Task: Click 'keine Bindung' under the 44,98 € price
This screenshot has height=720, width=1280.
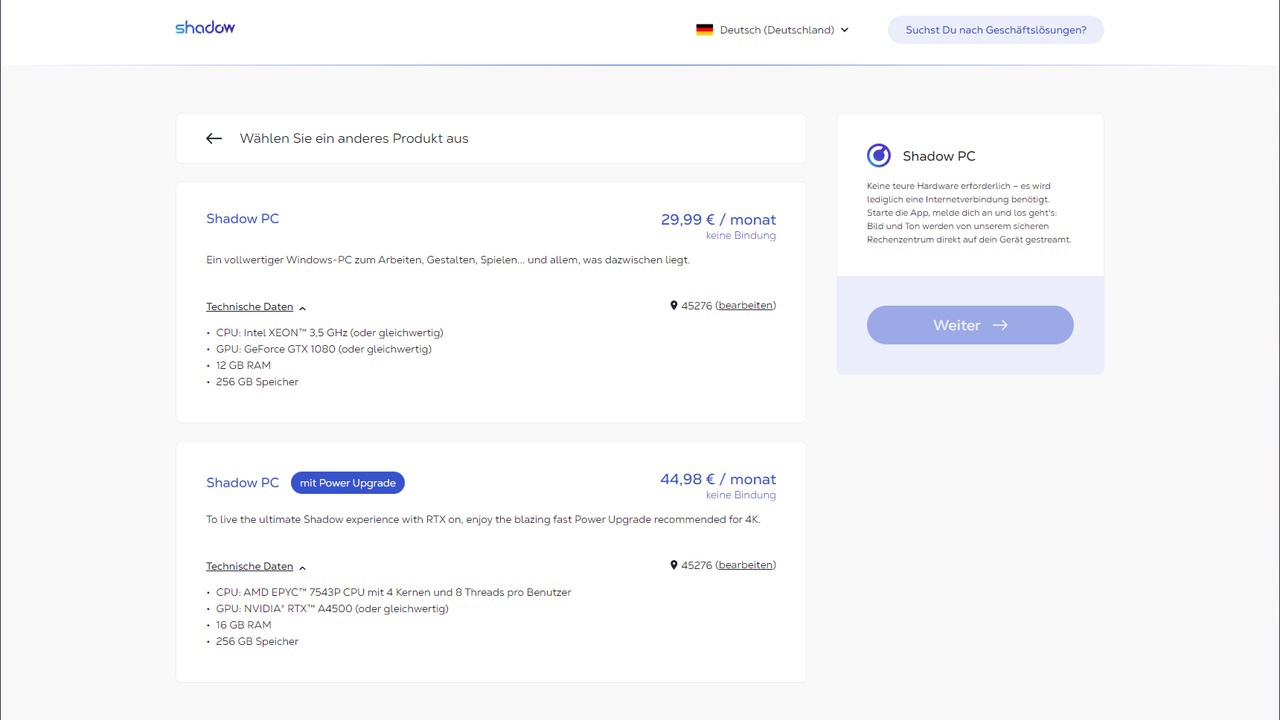Action: tap(741, 496)
